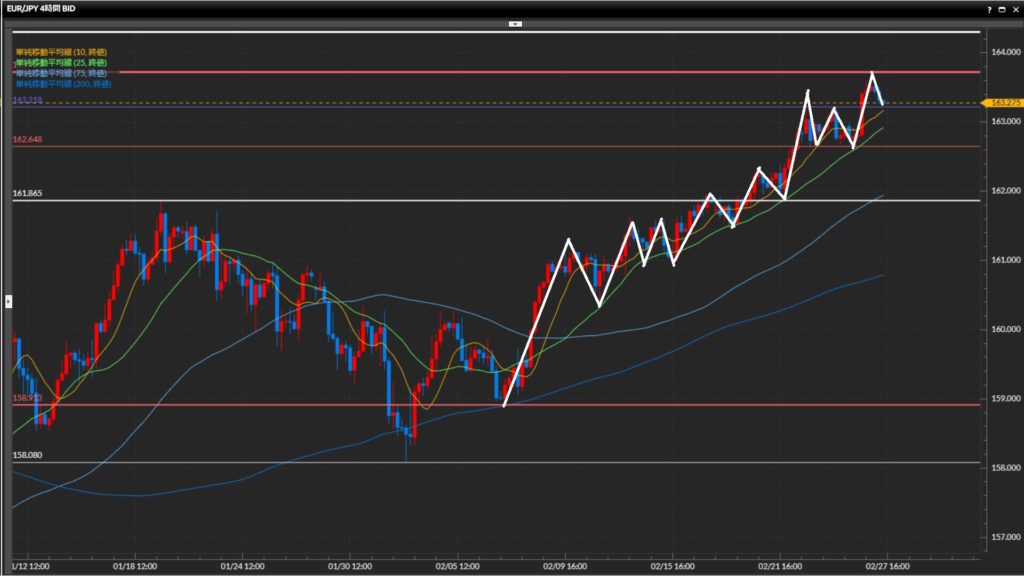
Task: Click the 160.000 price axis label
Action: pyautogui.click(x=1002, y=329)
